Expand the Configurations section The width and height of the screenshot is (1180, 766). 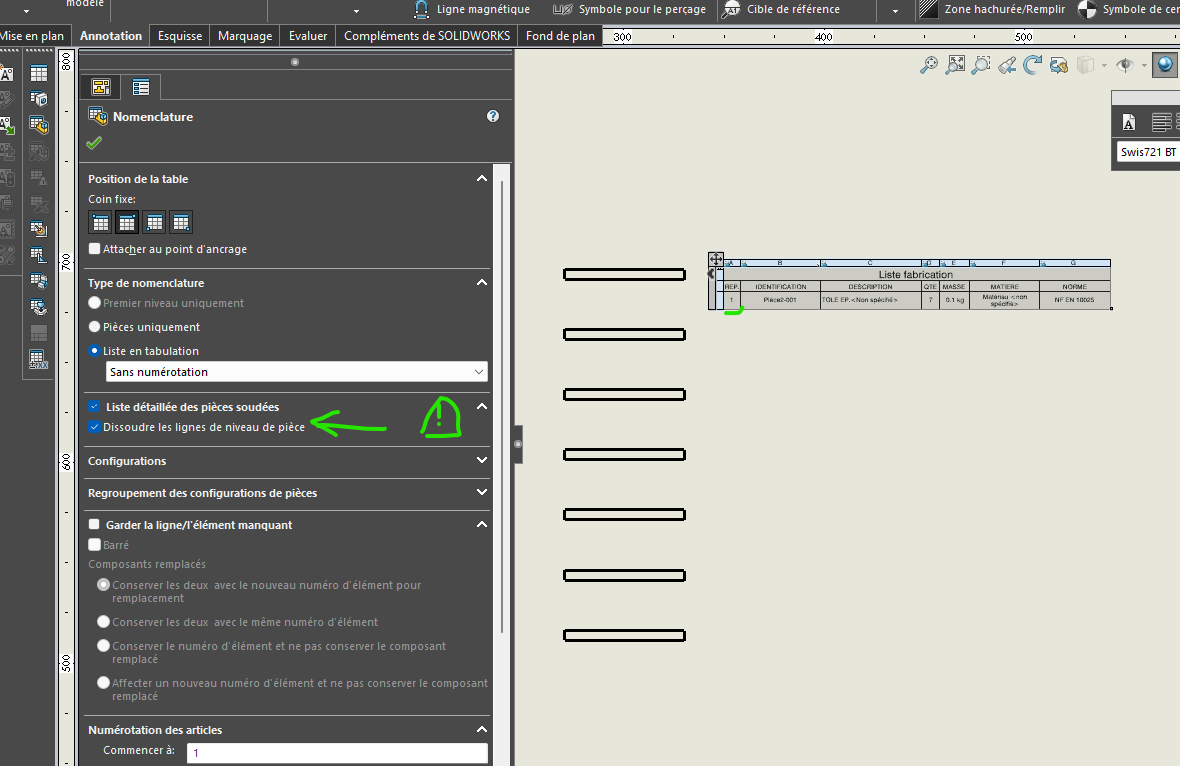click(x=482, y=461)
